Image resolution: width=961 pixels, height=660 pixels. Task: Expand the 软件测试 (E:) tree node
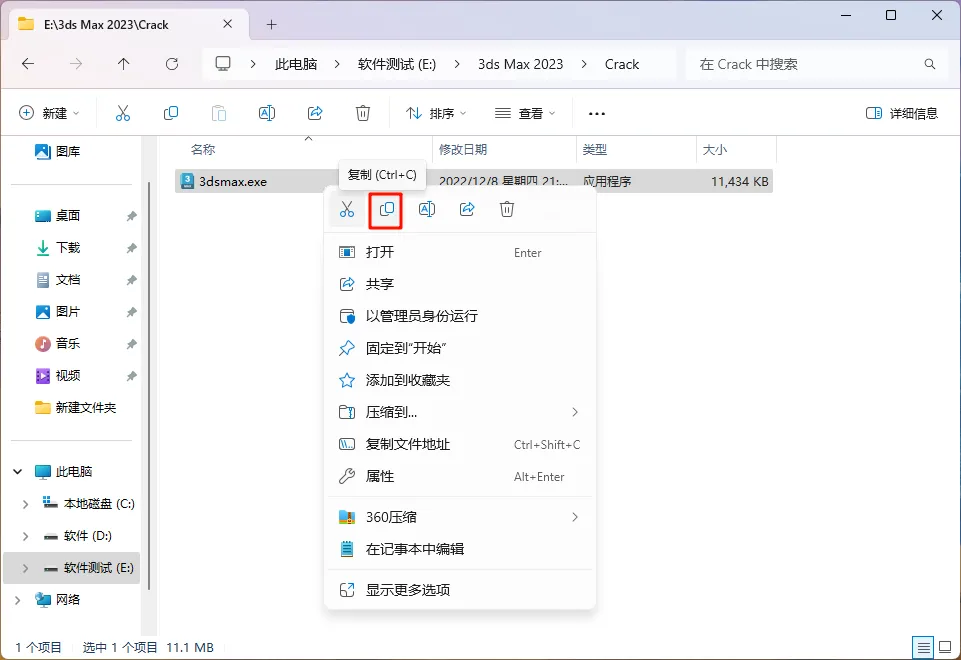click(25, 568)
